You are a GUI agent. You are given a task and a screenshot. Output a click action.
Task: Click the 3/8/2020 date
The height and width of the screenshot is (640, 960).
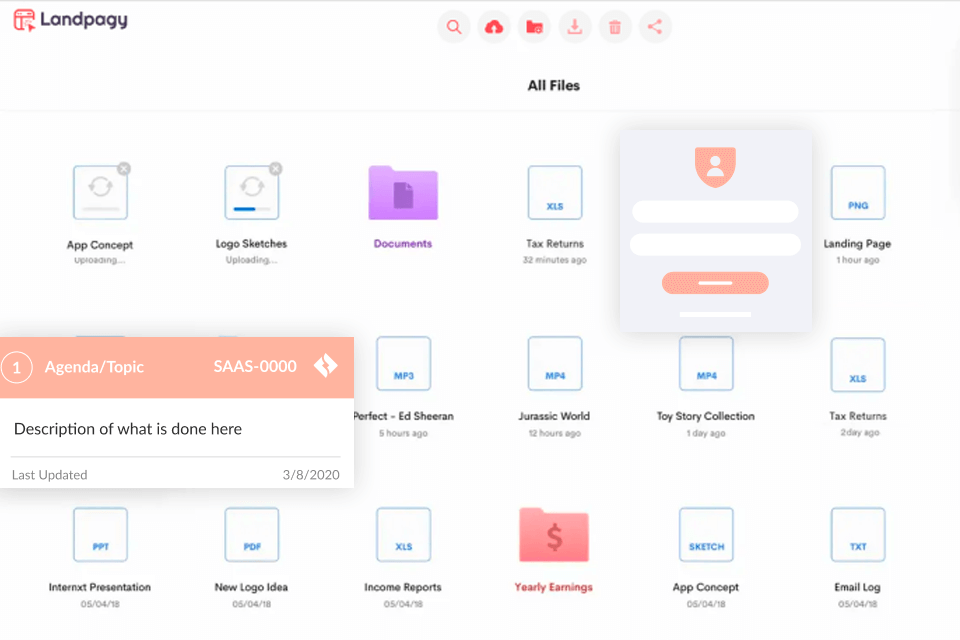pos(311,475)
